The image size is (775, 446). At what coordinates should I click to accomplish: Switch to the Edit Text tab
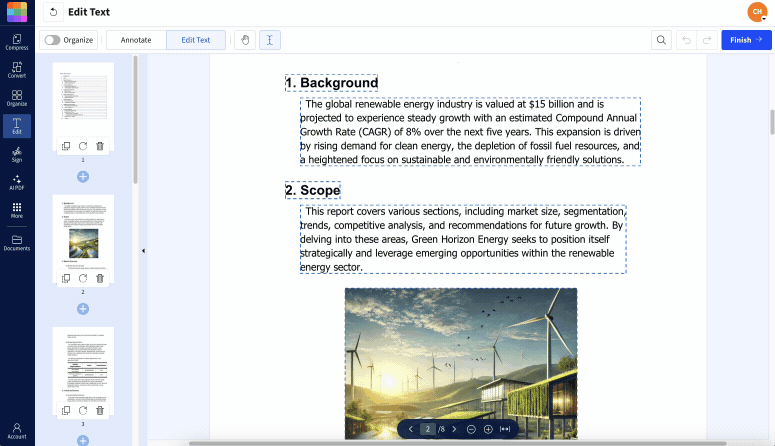(x=196, y=40)
